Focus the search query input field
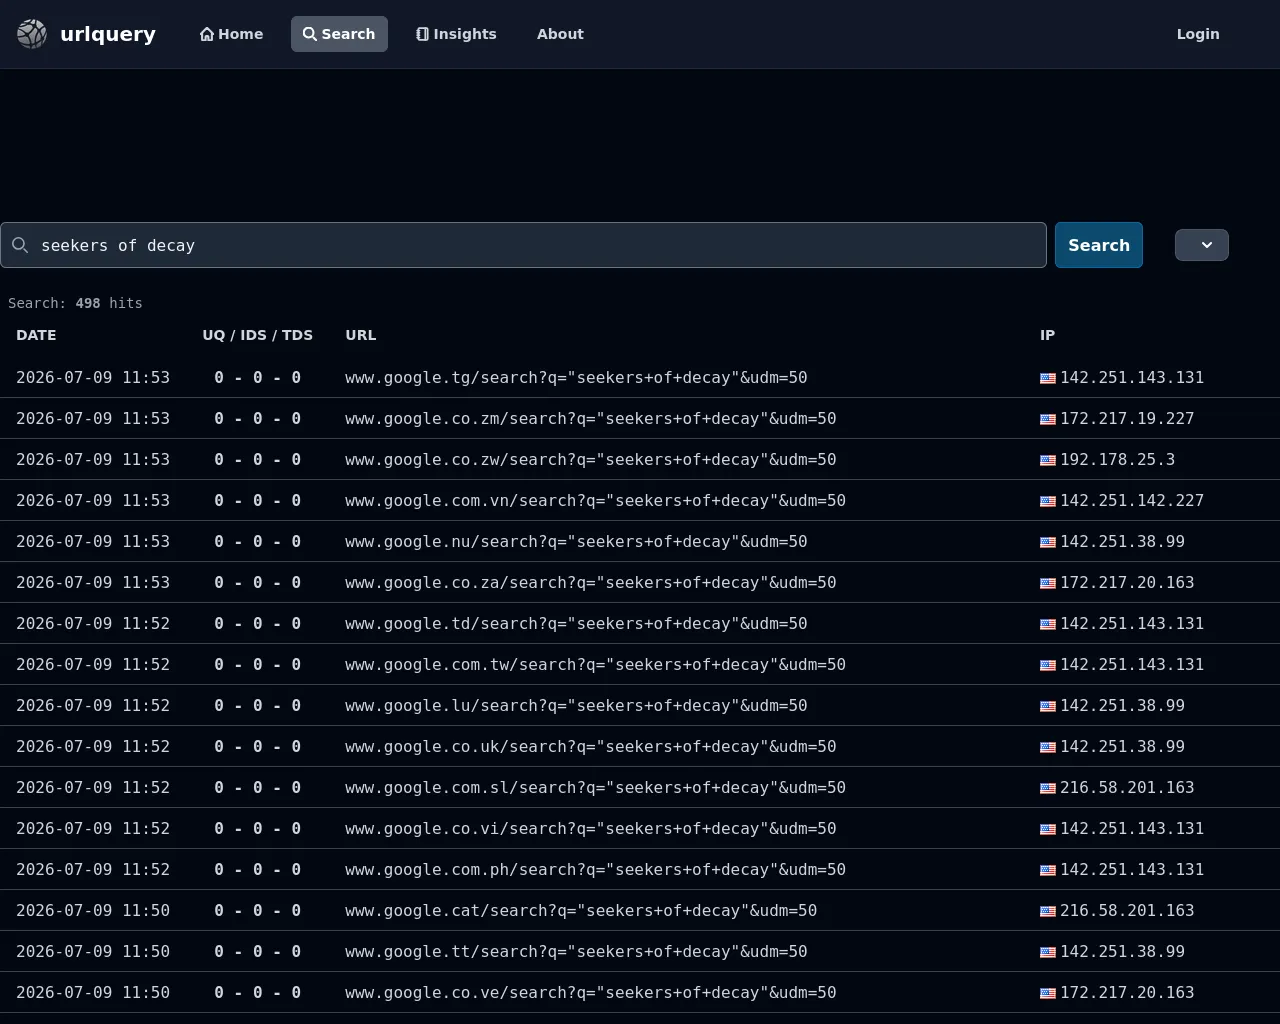The image size is (1280, 1024). (523, 245)
